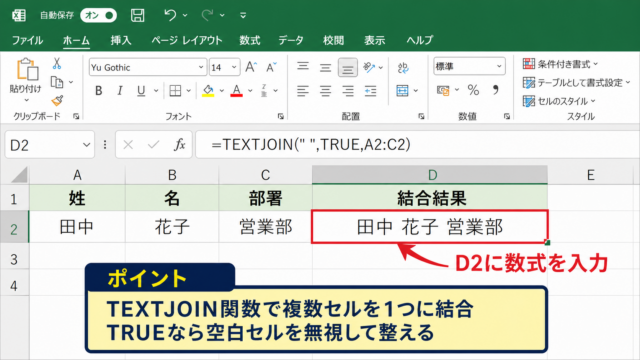Select cell C2 containing 営業部
The width and height of the screenshot is (640, 360).
click(x=265, y=227)
